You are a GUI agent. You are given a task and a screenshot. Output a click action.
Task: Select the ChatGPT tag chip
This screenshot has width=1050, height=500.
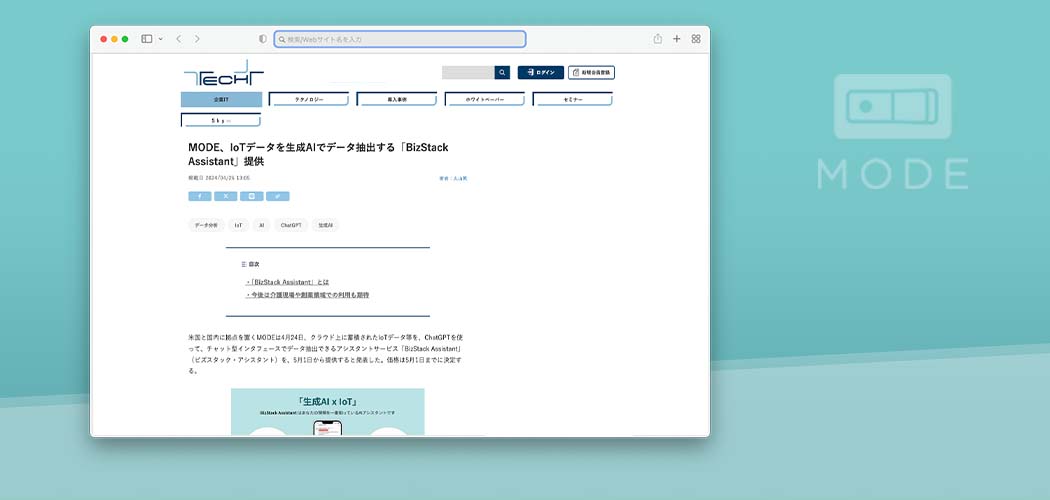[x=291, y=225]
